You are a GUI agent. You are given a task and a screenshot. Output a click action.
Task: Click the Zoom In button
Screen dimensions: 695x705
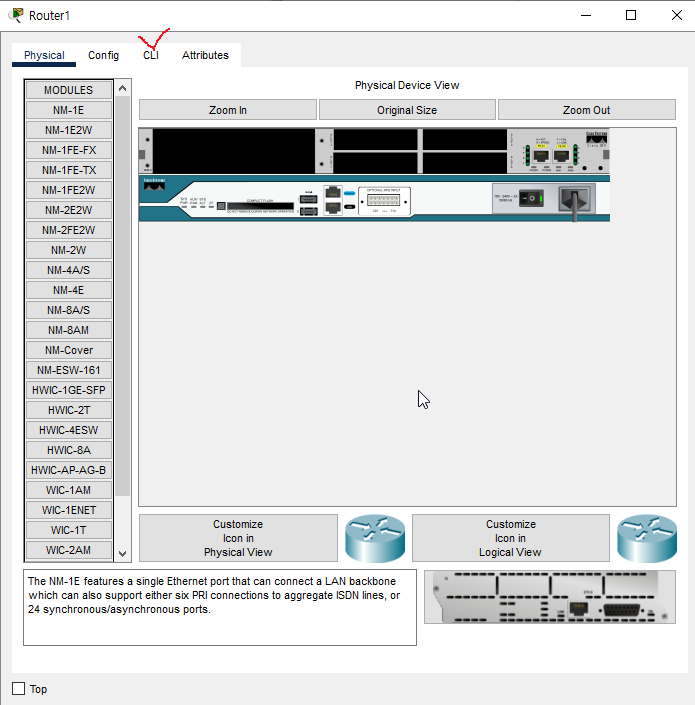click(x=228, y=110)
